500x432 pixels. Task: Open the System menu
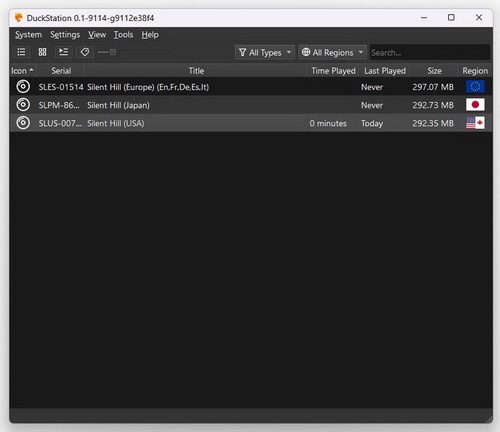click(28, 35)
